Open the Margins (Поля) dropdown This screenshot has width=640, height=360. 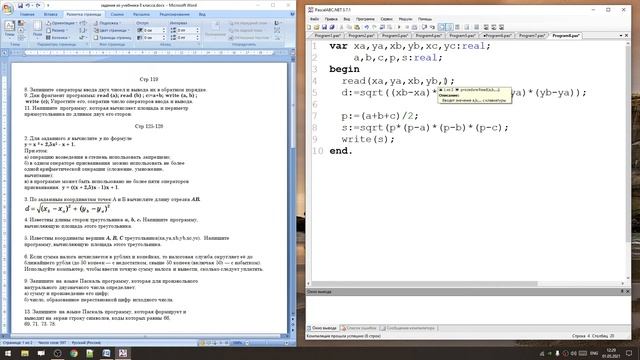pyautogui.click(x=37, y=29)
